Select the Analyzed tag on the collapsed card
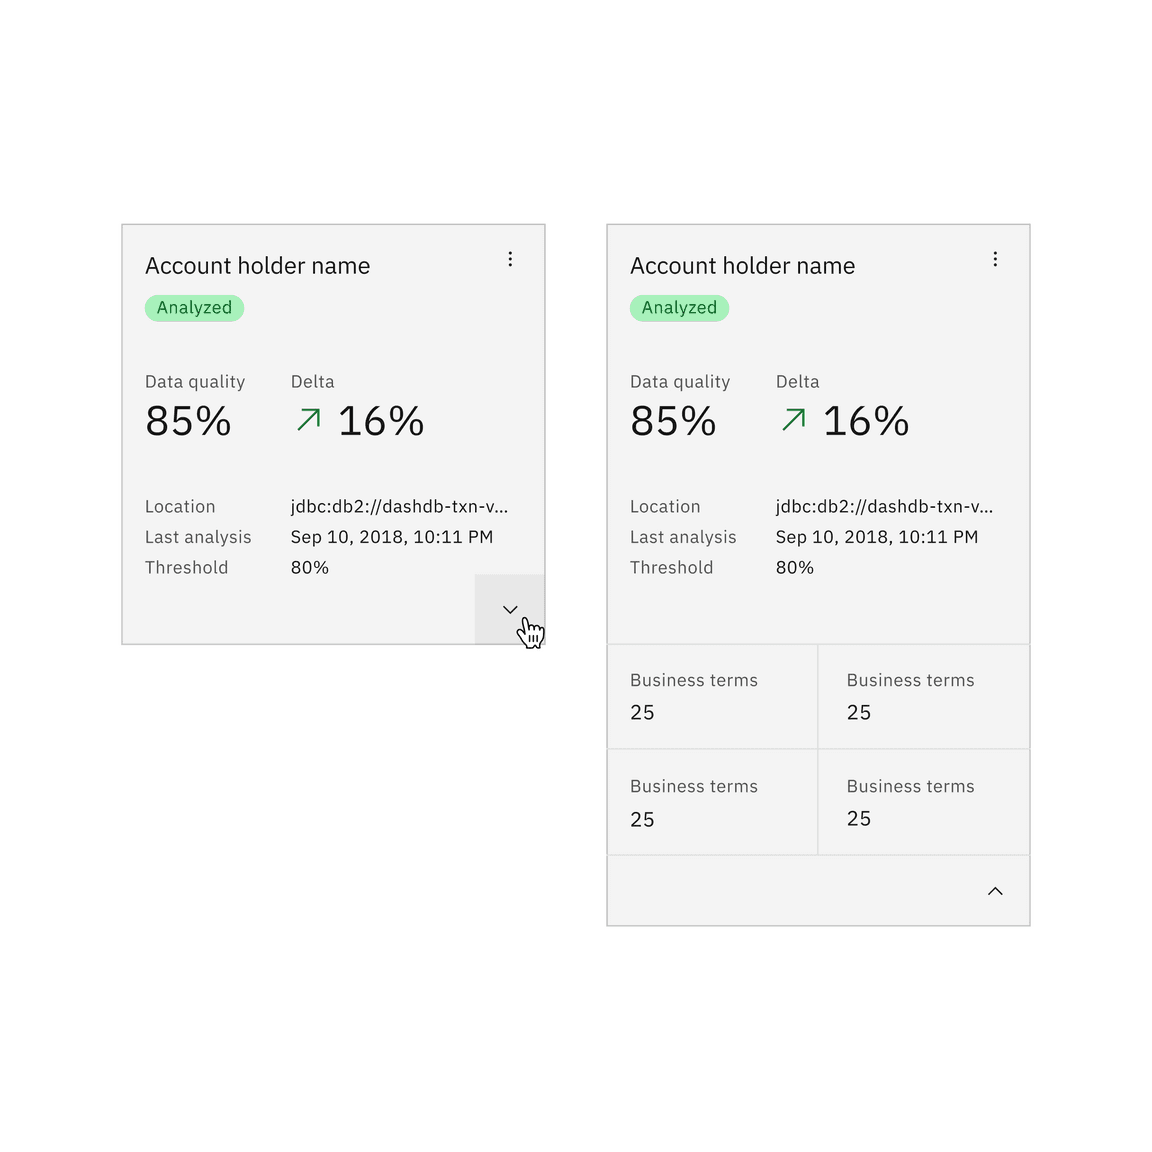1152x1152 pixels. [x=194, y=308]
